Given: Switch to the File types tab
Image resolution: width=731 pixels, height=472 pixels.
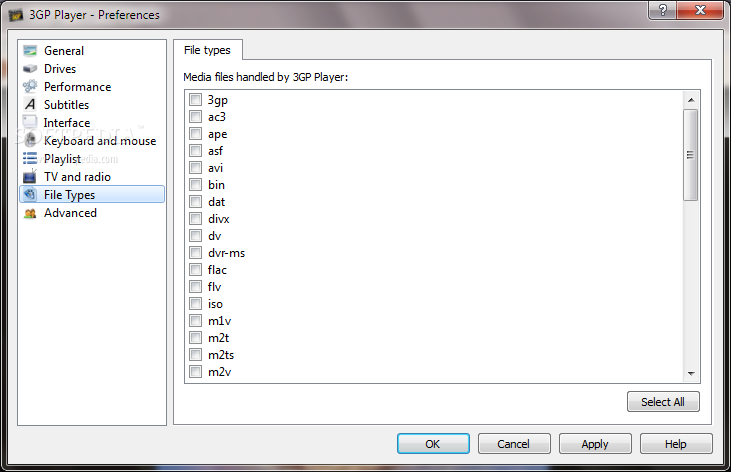Looking at the screenshot, I should coord(207,50).
